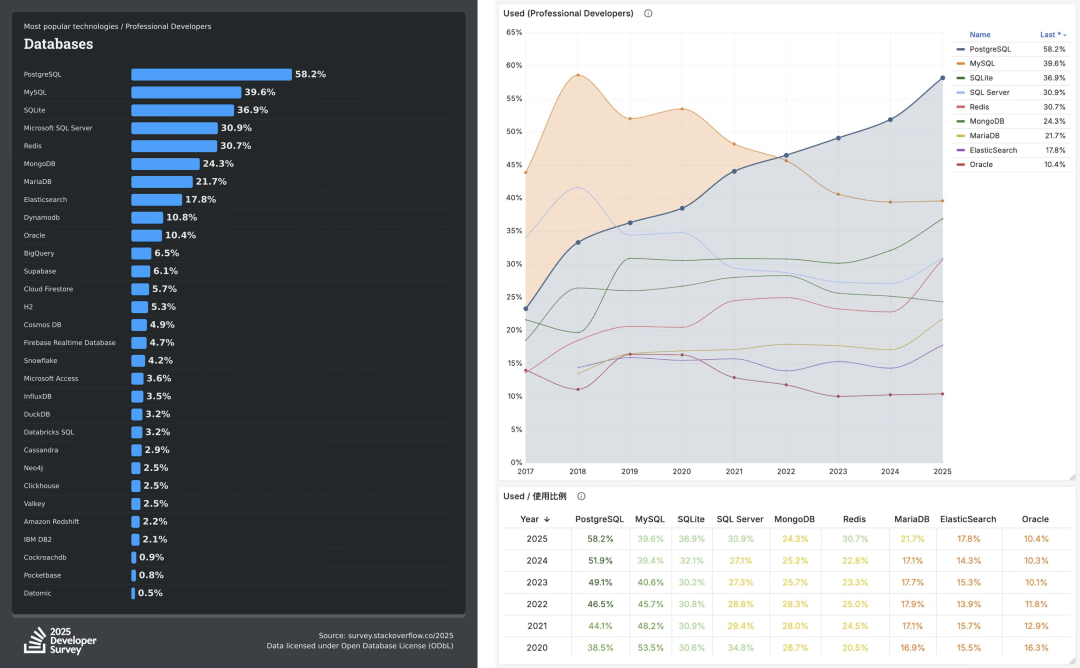
Task: Select the 2025 year cell in the table
Action: (x=537, y=539)
